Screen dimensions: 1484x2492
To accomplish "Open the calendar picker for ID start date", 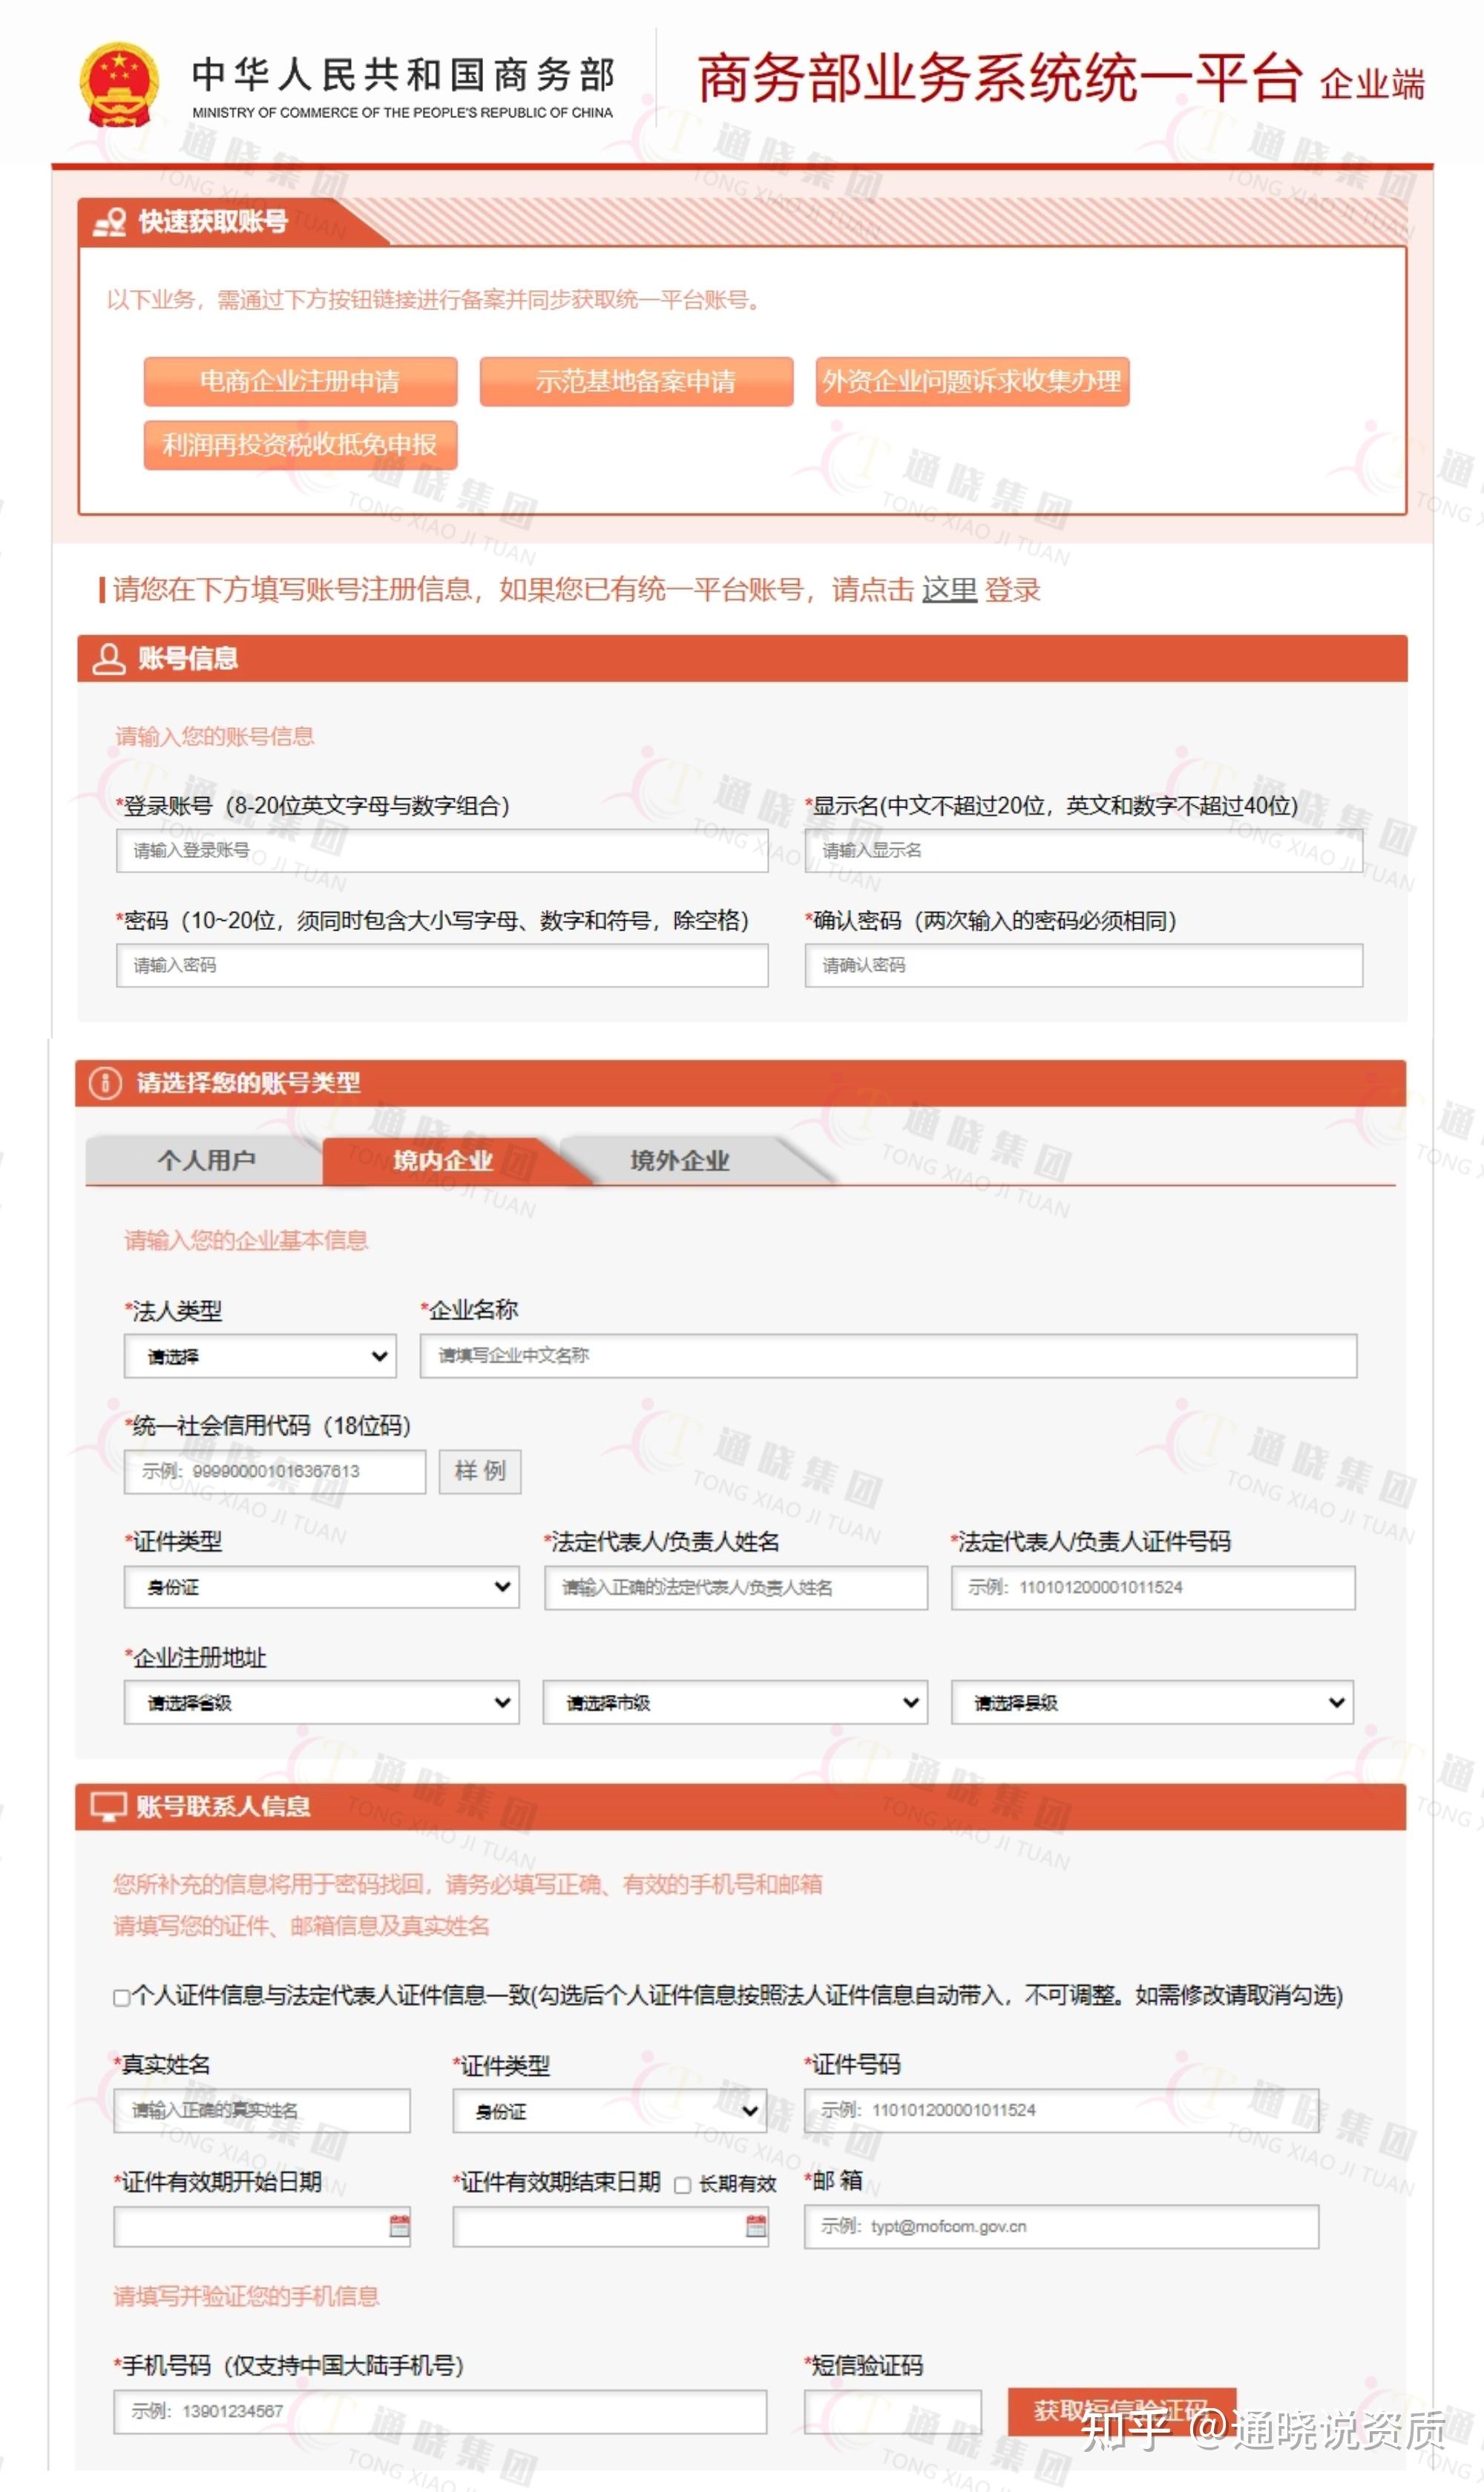I will [399, 2226].
